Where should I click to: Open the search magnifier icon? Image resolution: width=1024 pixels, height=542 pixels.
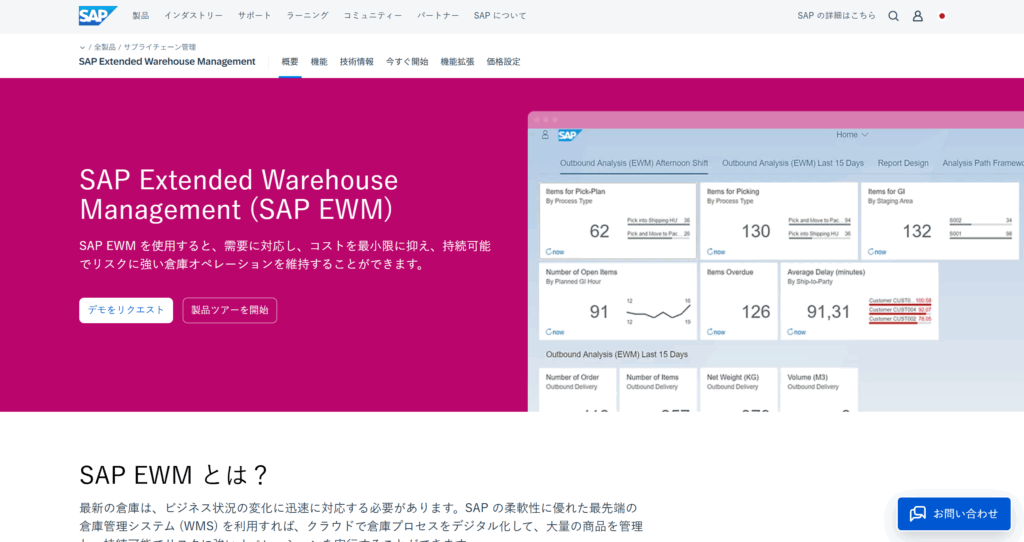pos(893,16)
